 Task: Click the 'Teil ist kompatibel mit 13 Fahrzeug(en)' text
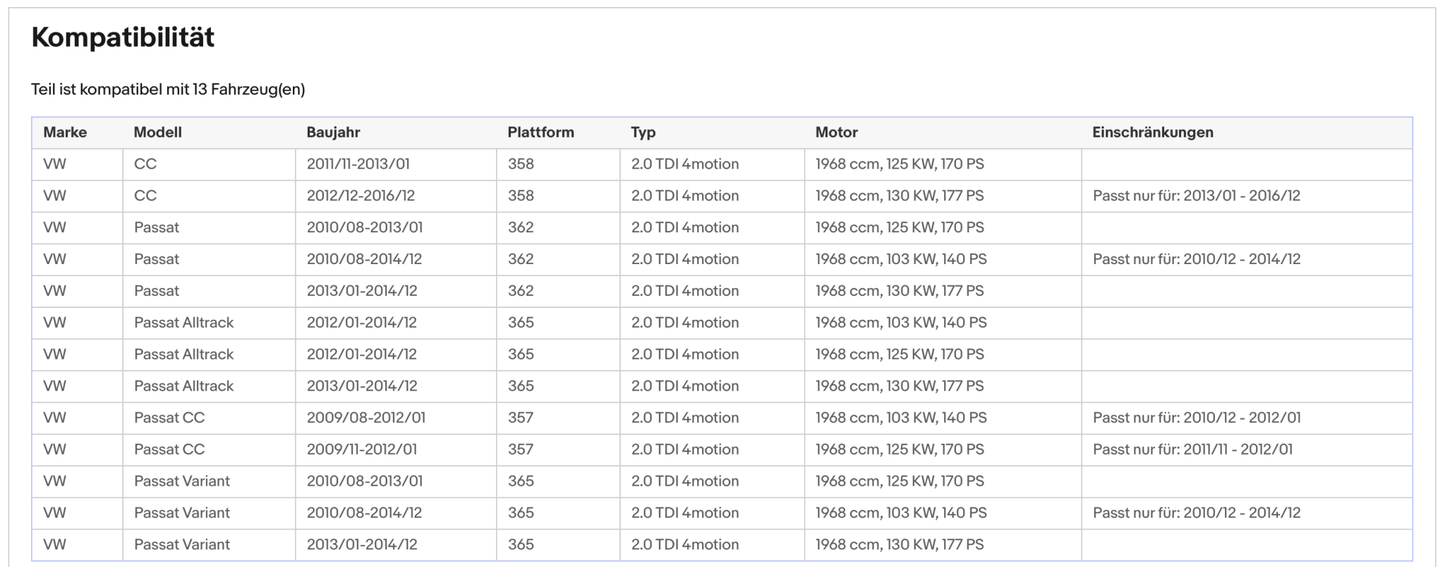(x=168, y=89)
